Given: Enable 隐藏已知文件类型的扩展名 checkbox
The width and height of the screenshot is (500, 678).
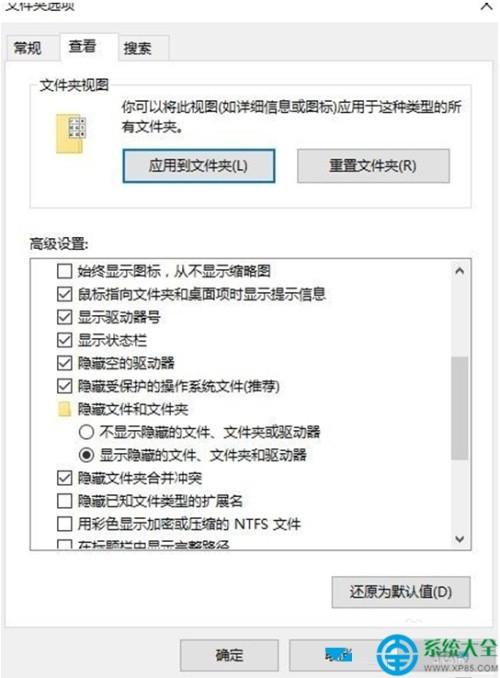Looking at the screenshot, I should tap(64, 501).
